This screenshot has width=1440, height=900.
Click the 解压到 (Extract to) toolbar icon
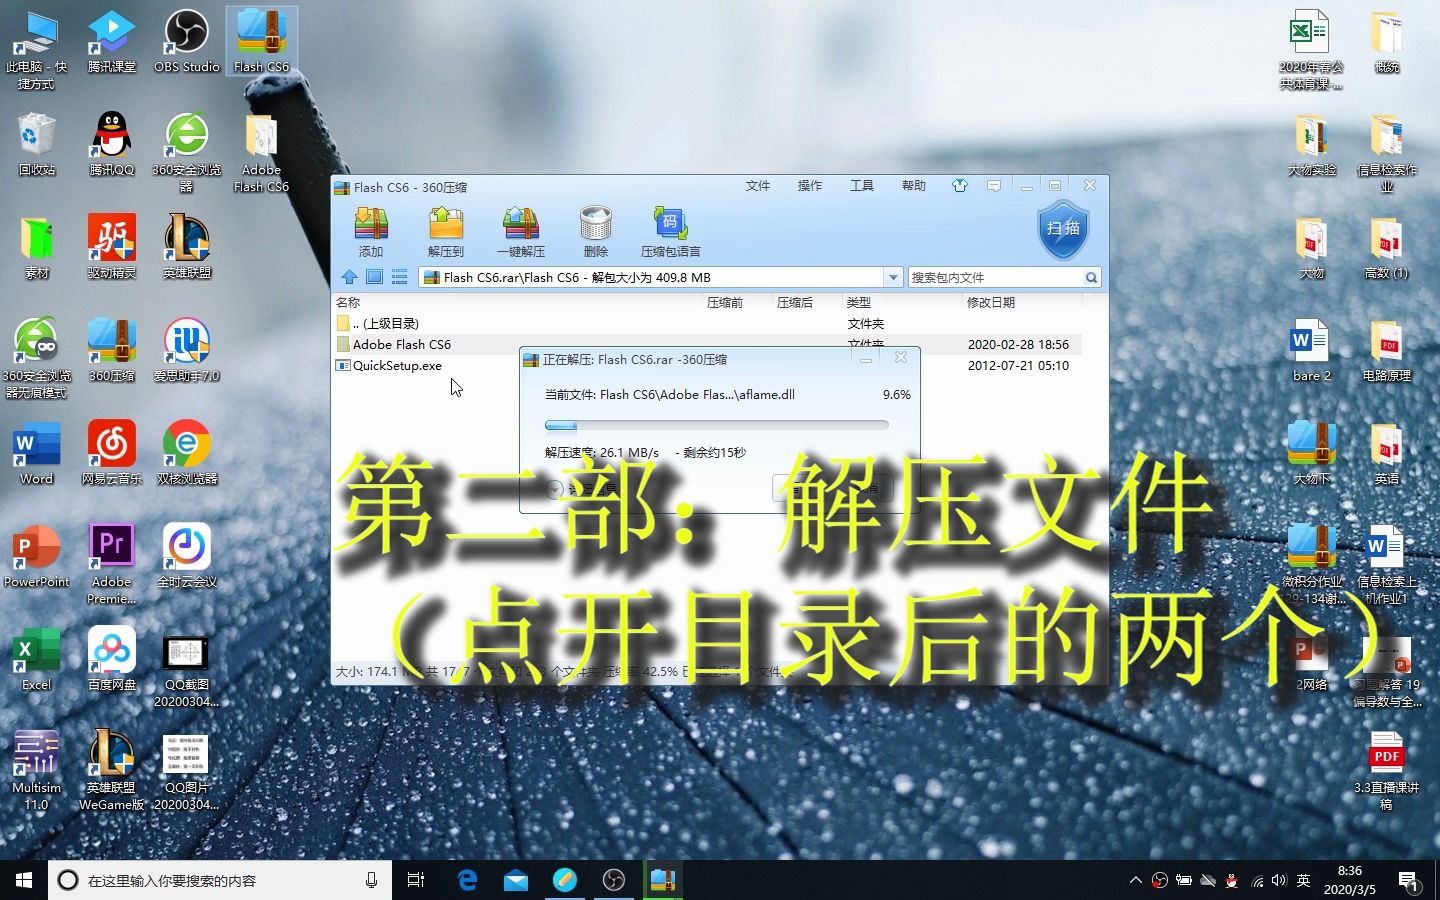tap(446, 231)
